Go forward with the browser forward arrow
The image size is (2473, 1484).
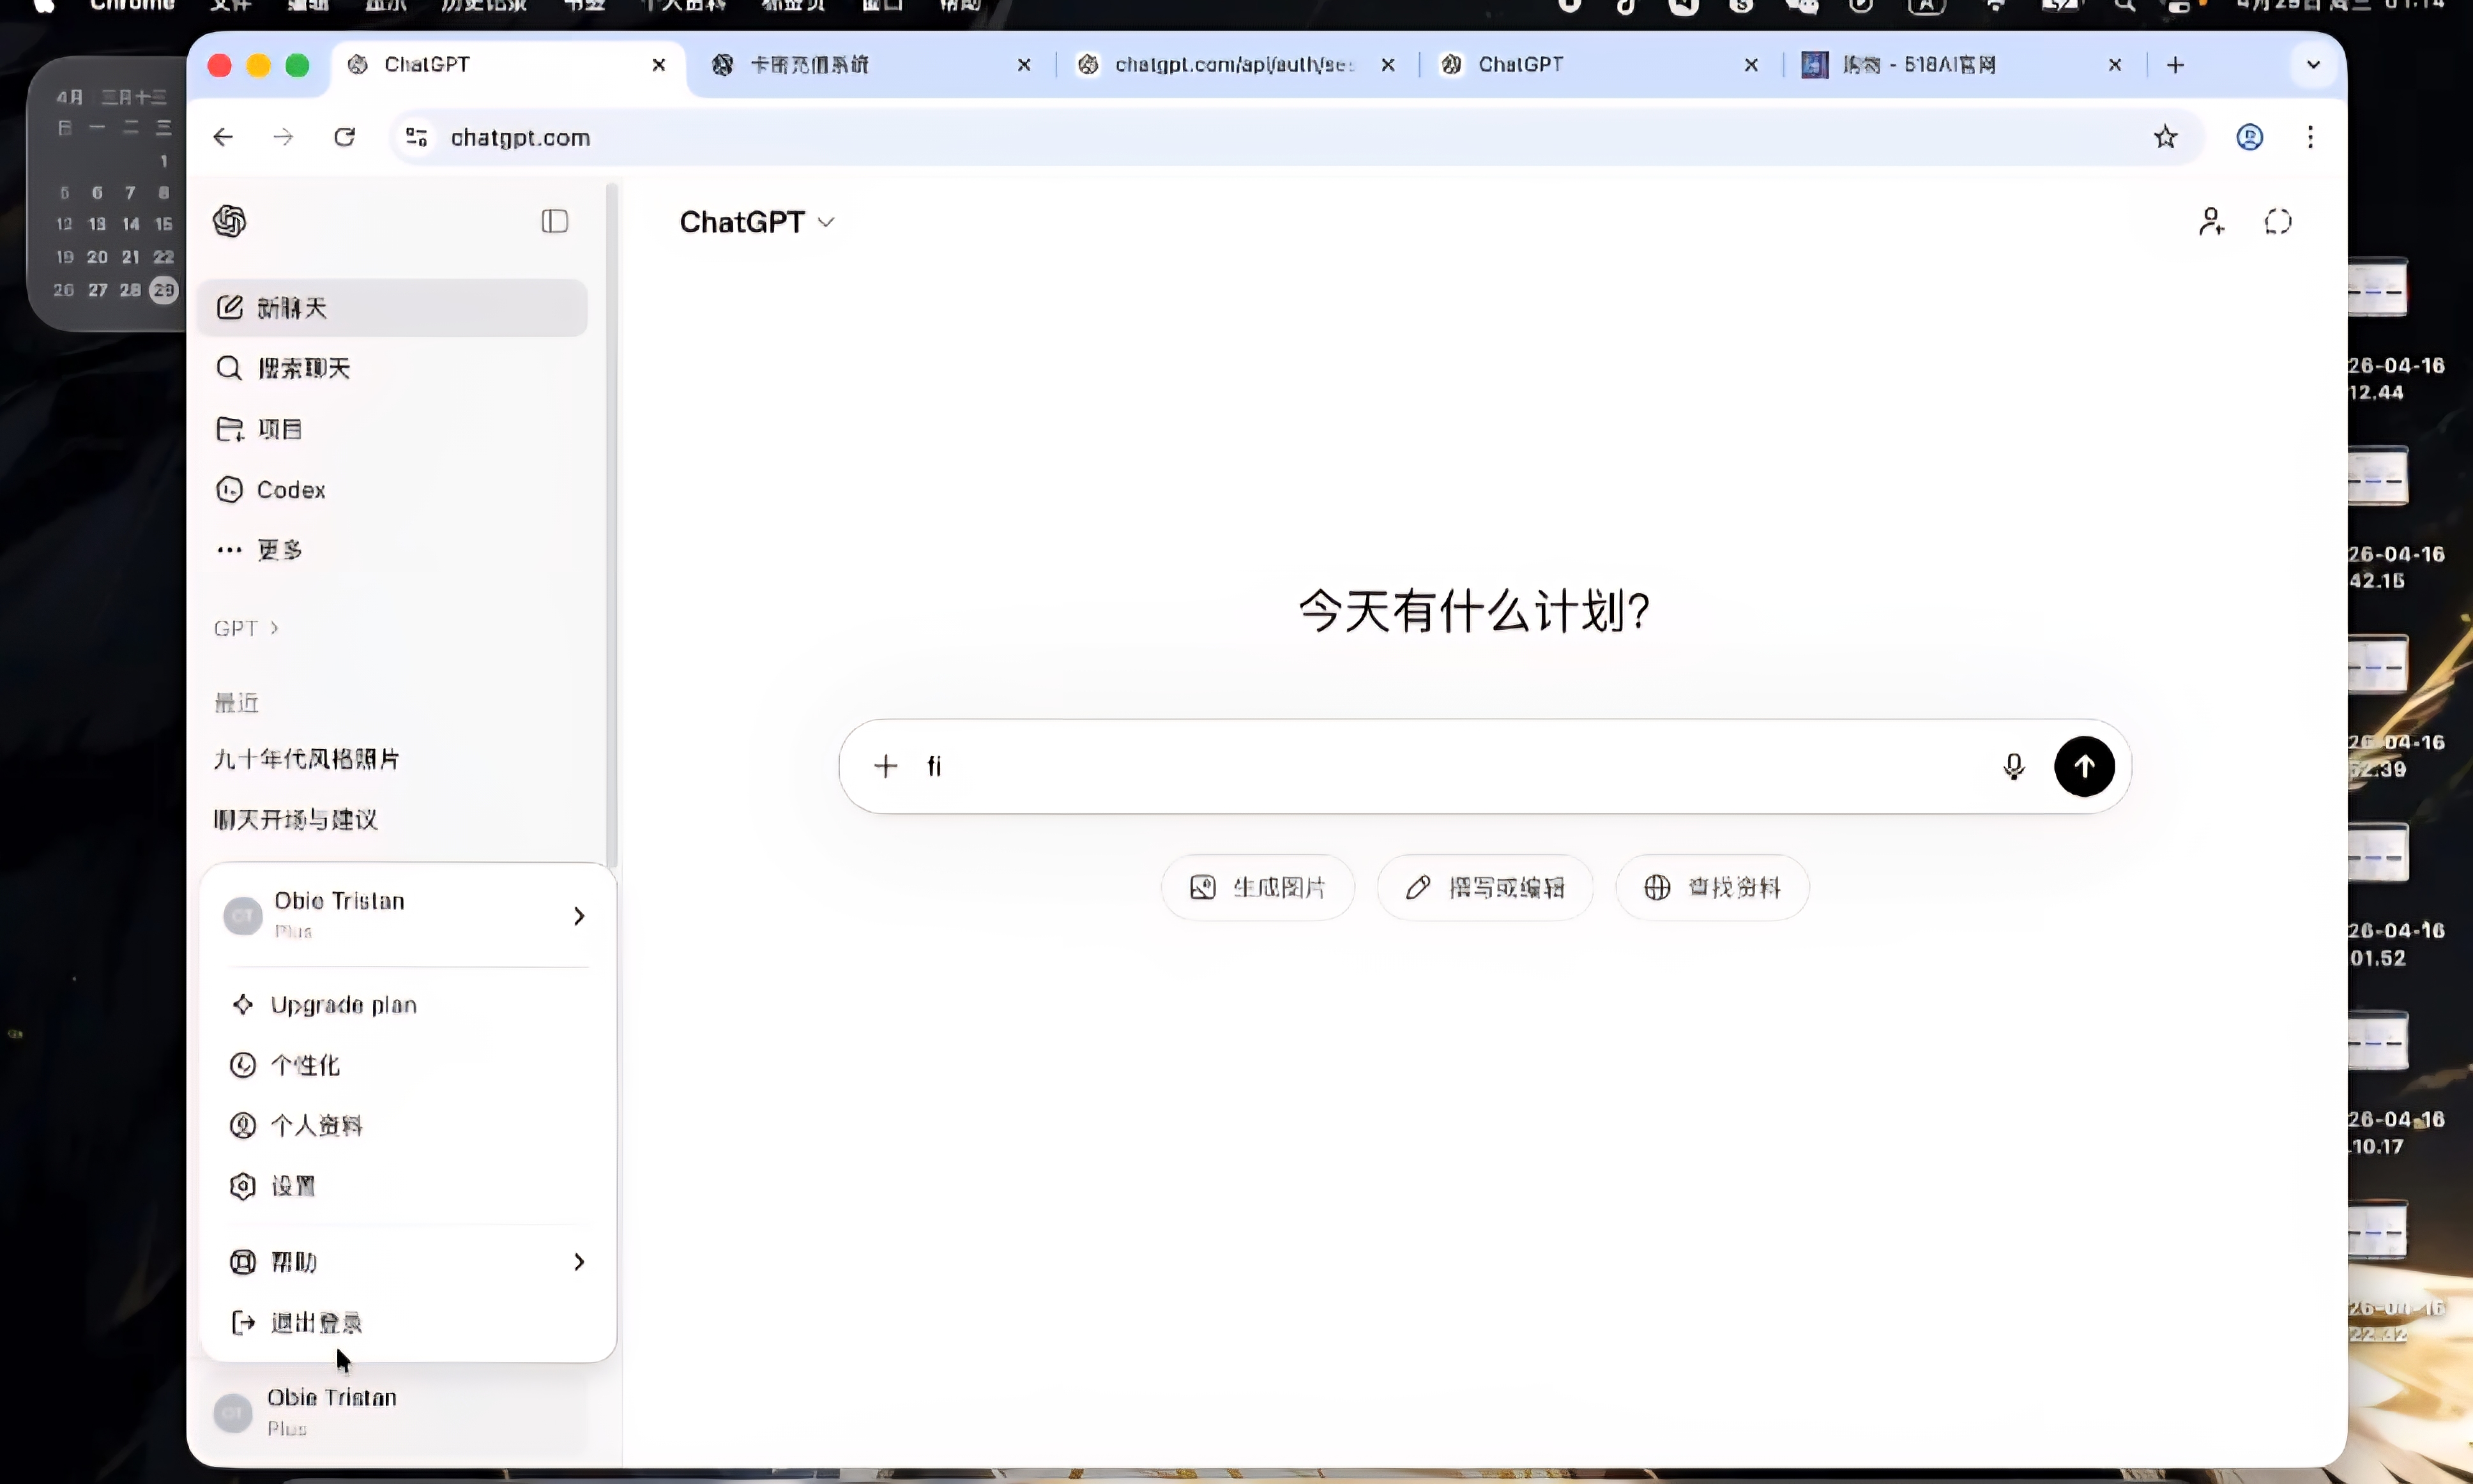[284, 137]
